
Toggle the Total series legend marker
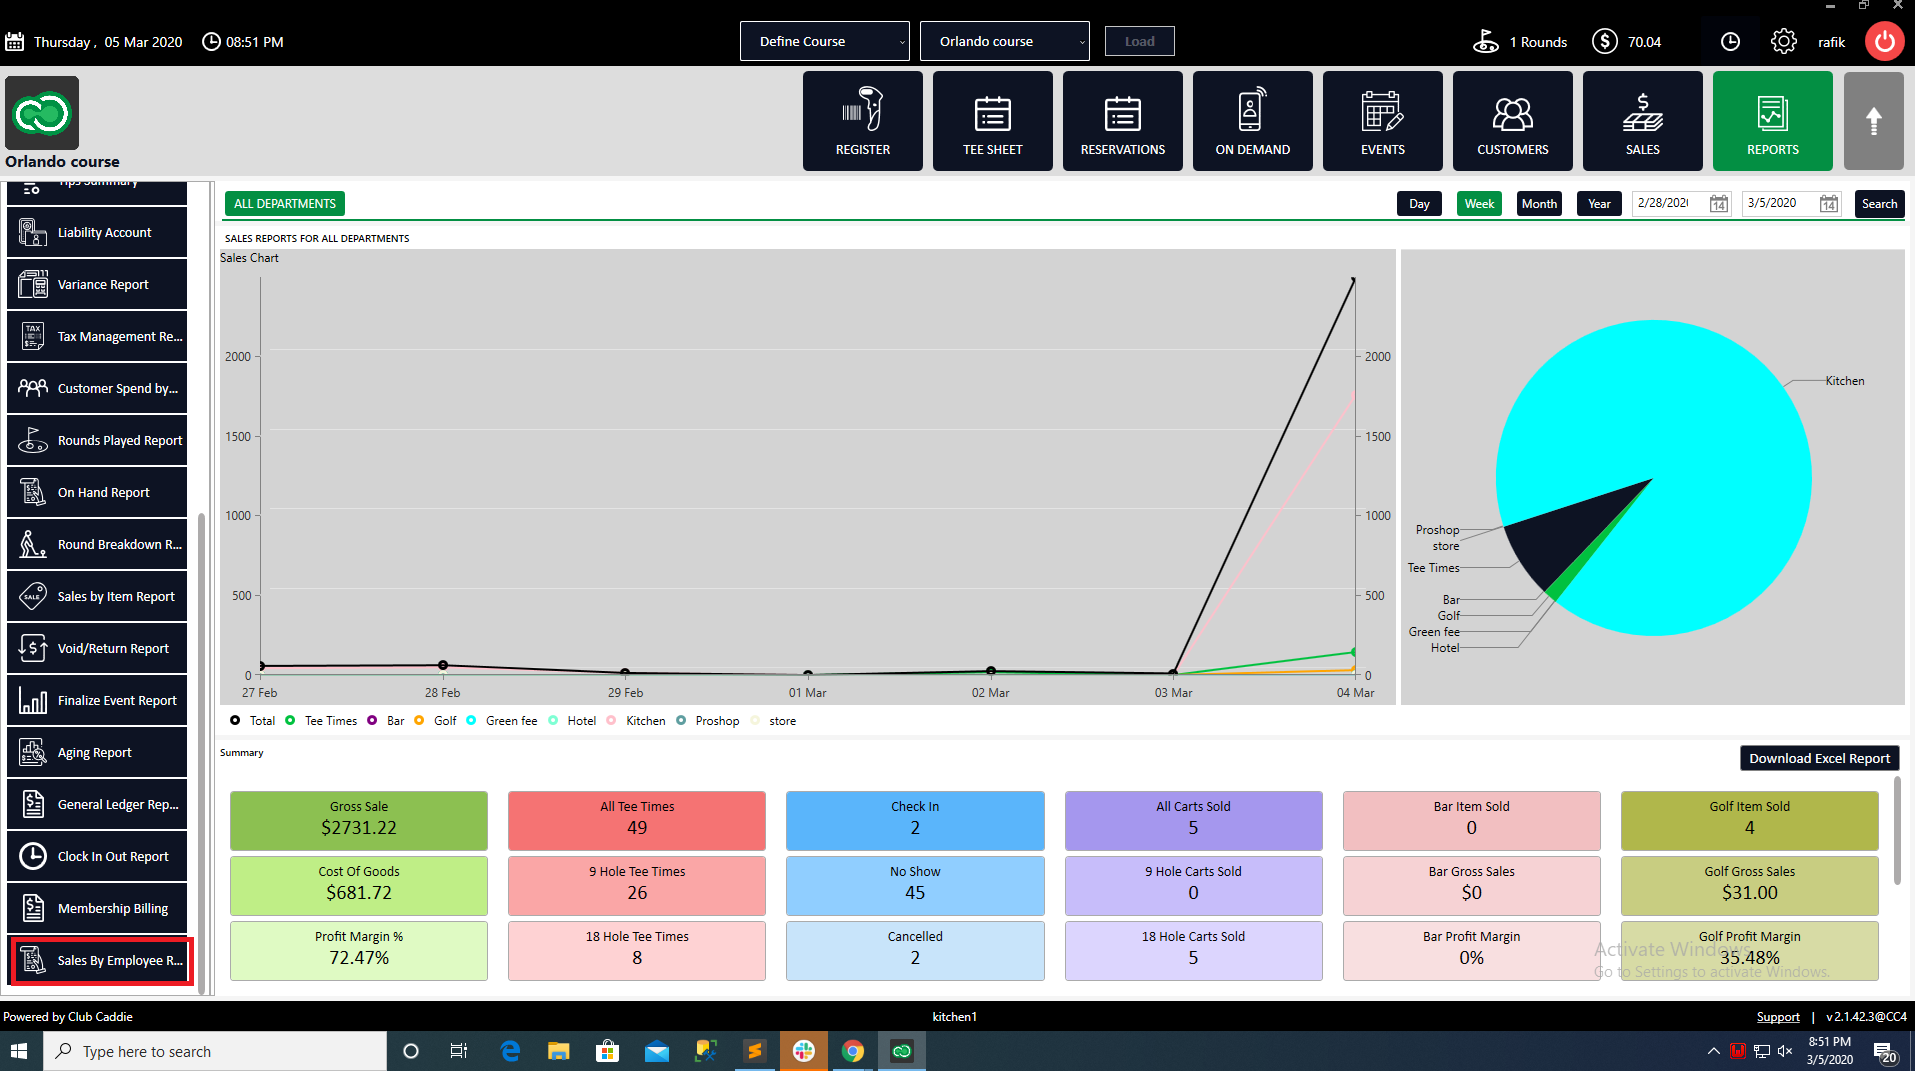235,721
